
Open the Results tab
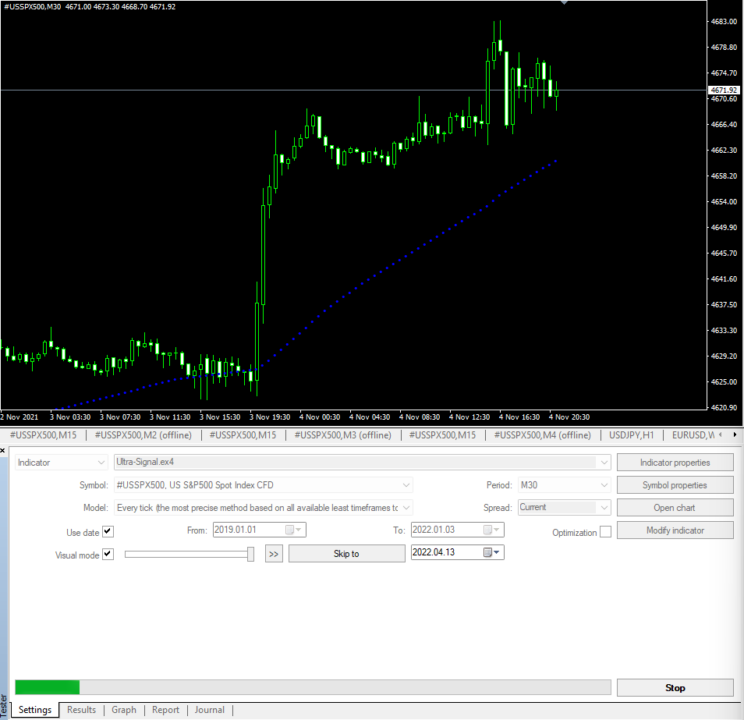coord(81,710)
